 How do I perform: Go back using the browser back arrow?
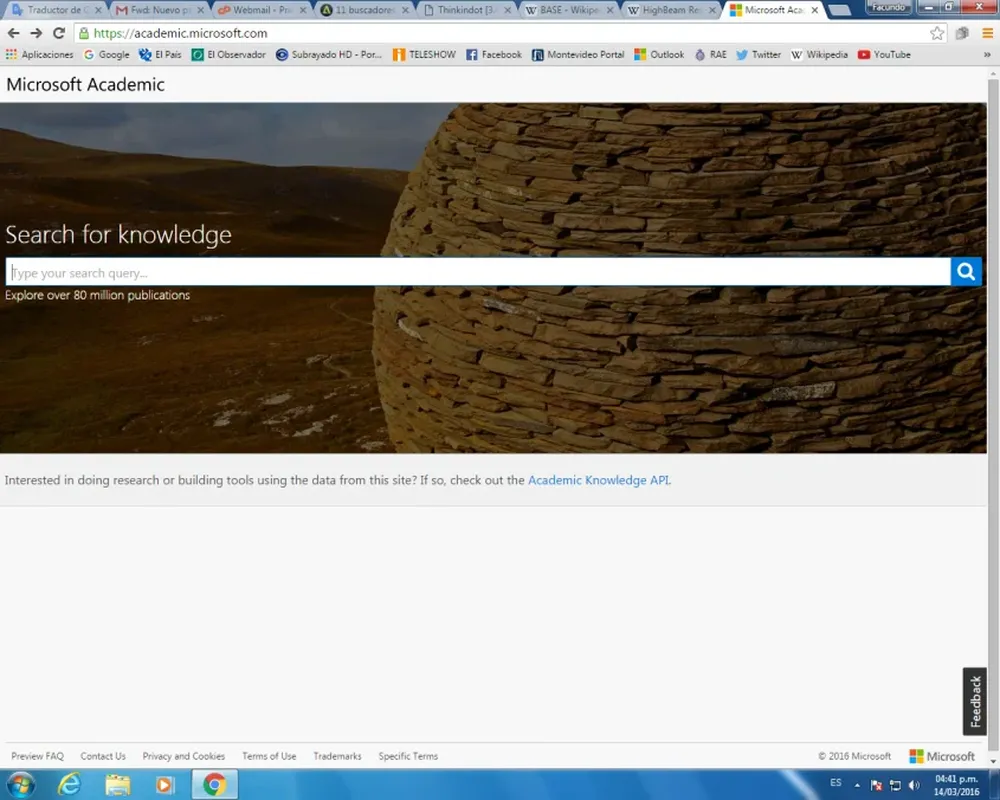[14, 33]
